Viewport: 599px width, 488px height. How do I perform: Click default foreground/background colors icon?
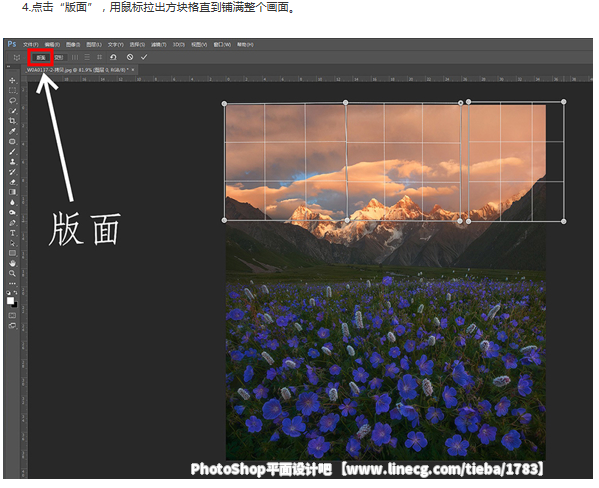pyautogui.click(x=9, y=293)
